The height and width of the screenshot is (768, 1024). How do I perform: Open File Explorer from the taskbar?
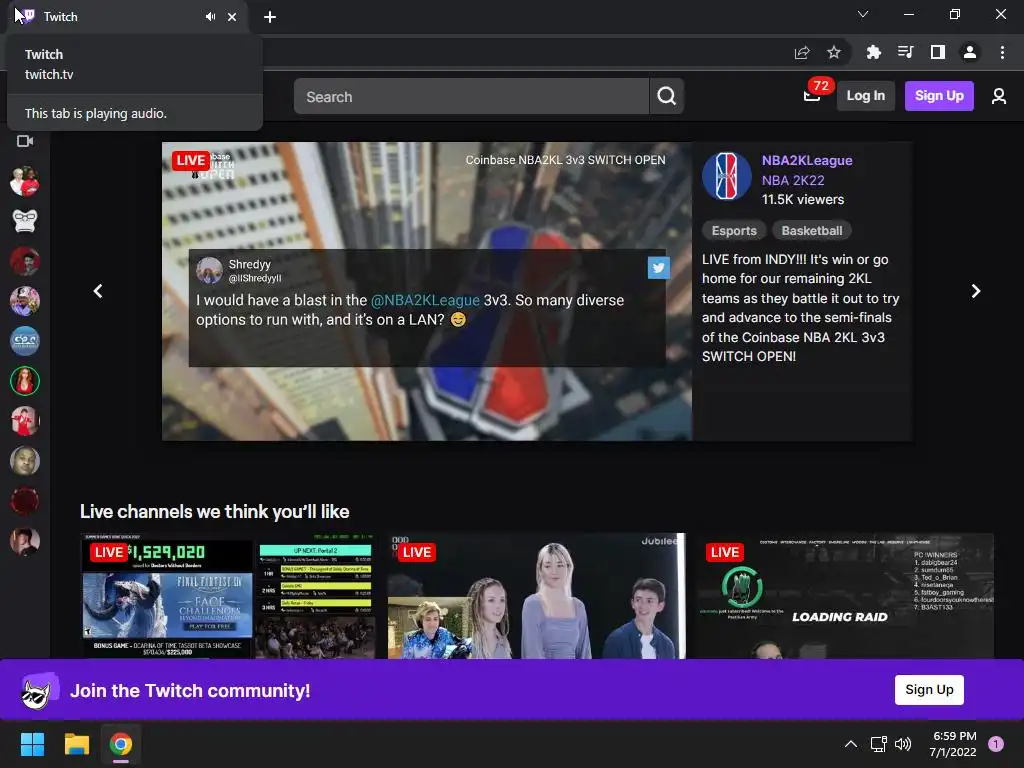pos(76,744)
